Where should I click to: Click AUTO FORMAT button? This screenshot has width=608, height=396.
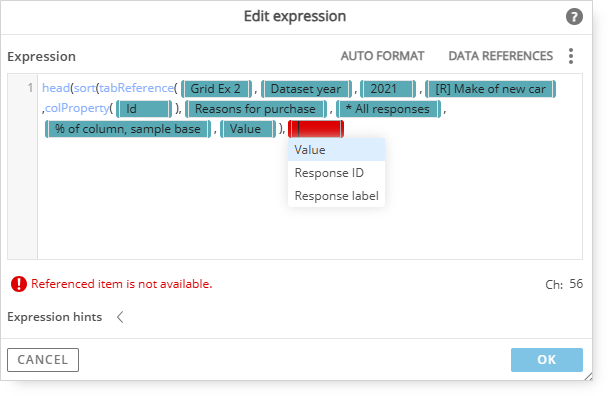(382, 56)
